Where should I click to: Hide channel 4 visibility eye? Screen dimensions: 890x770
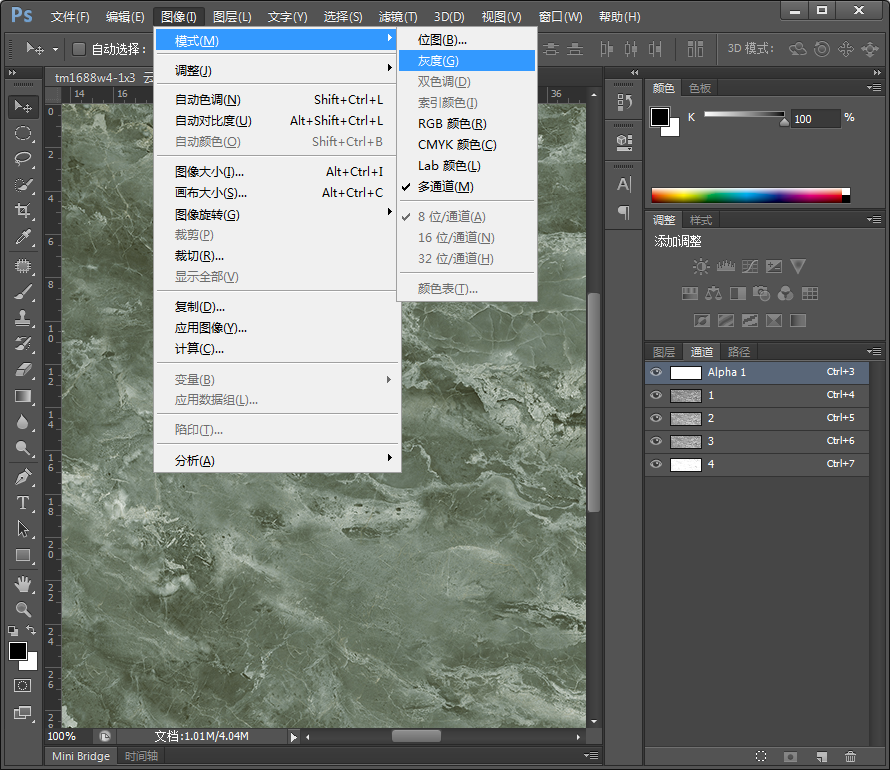click(x=656, y=464)
